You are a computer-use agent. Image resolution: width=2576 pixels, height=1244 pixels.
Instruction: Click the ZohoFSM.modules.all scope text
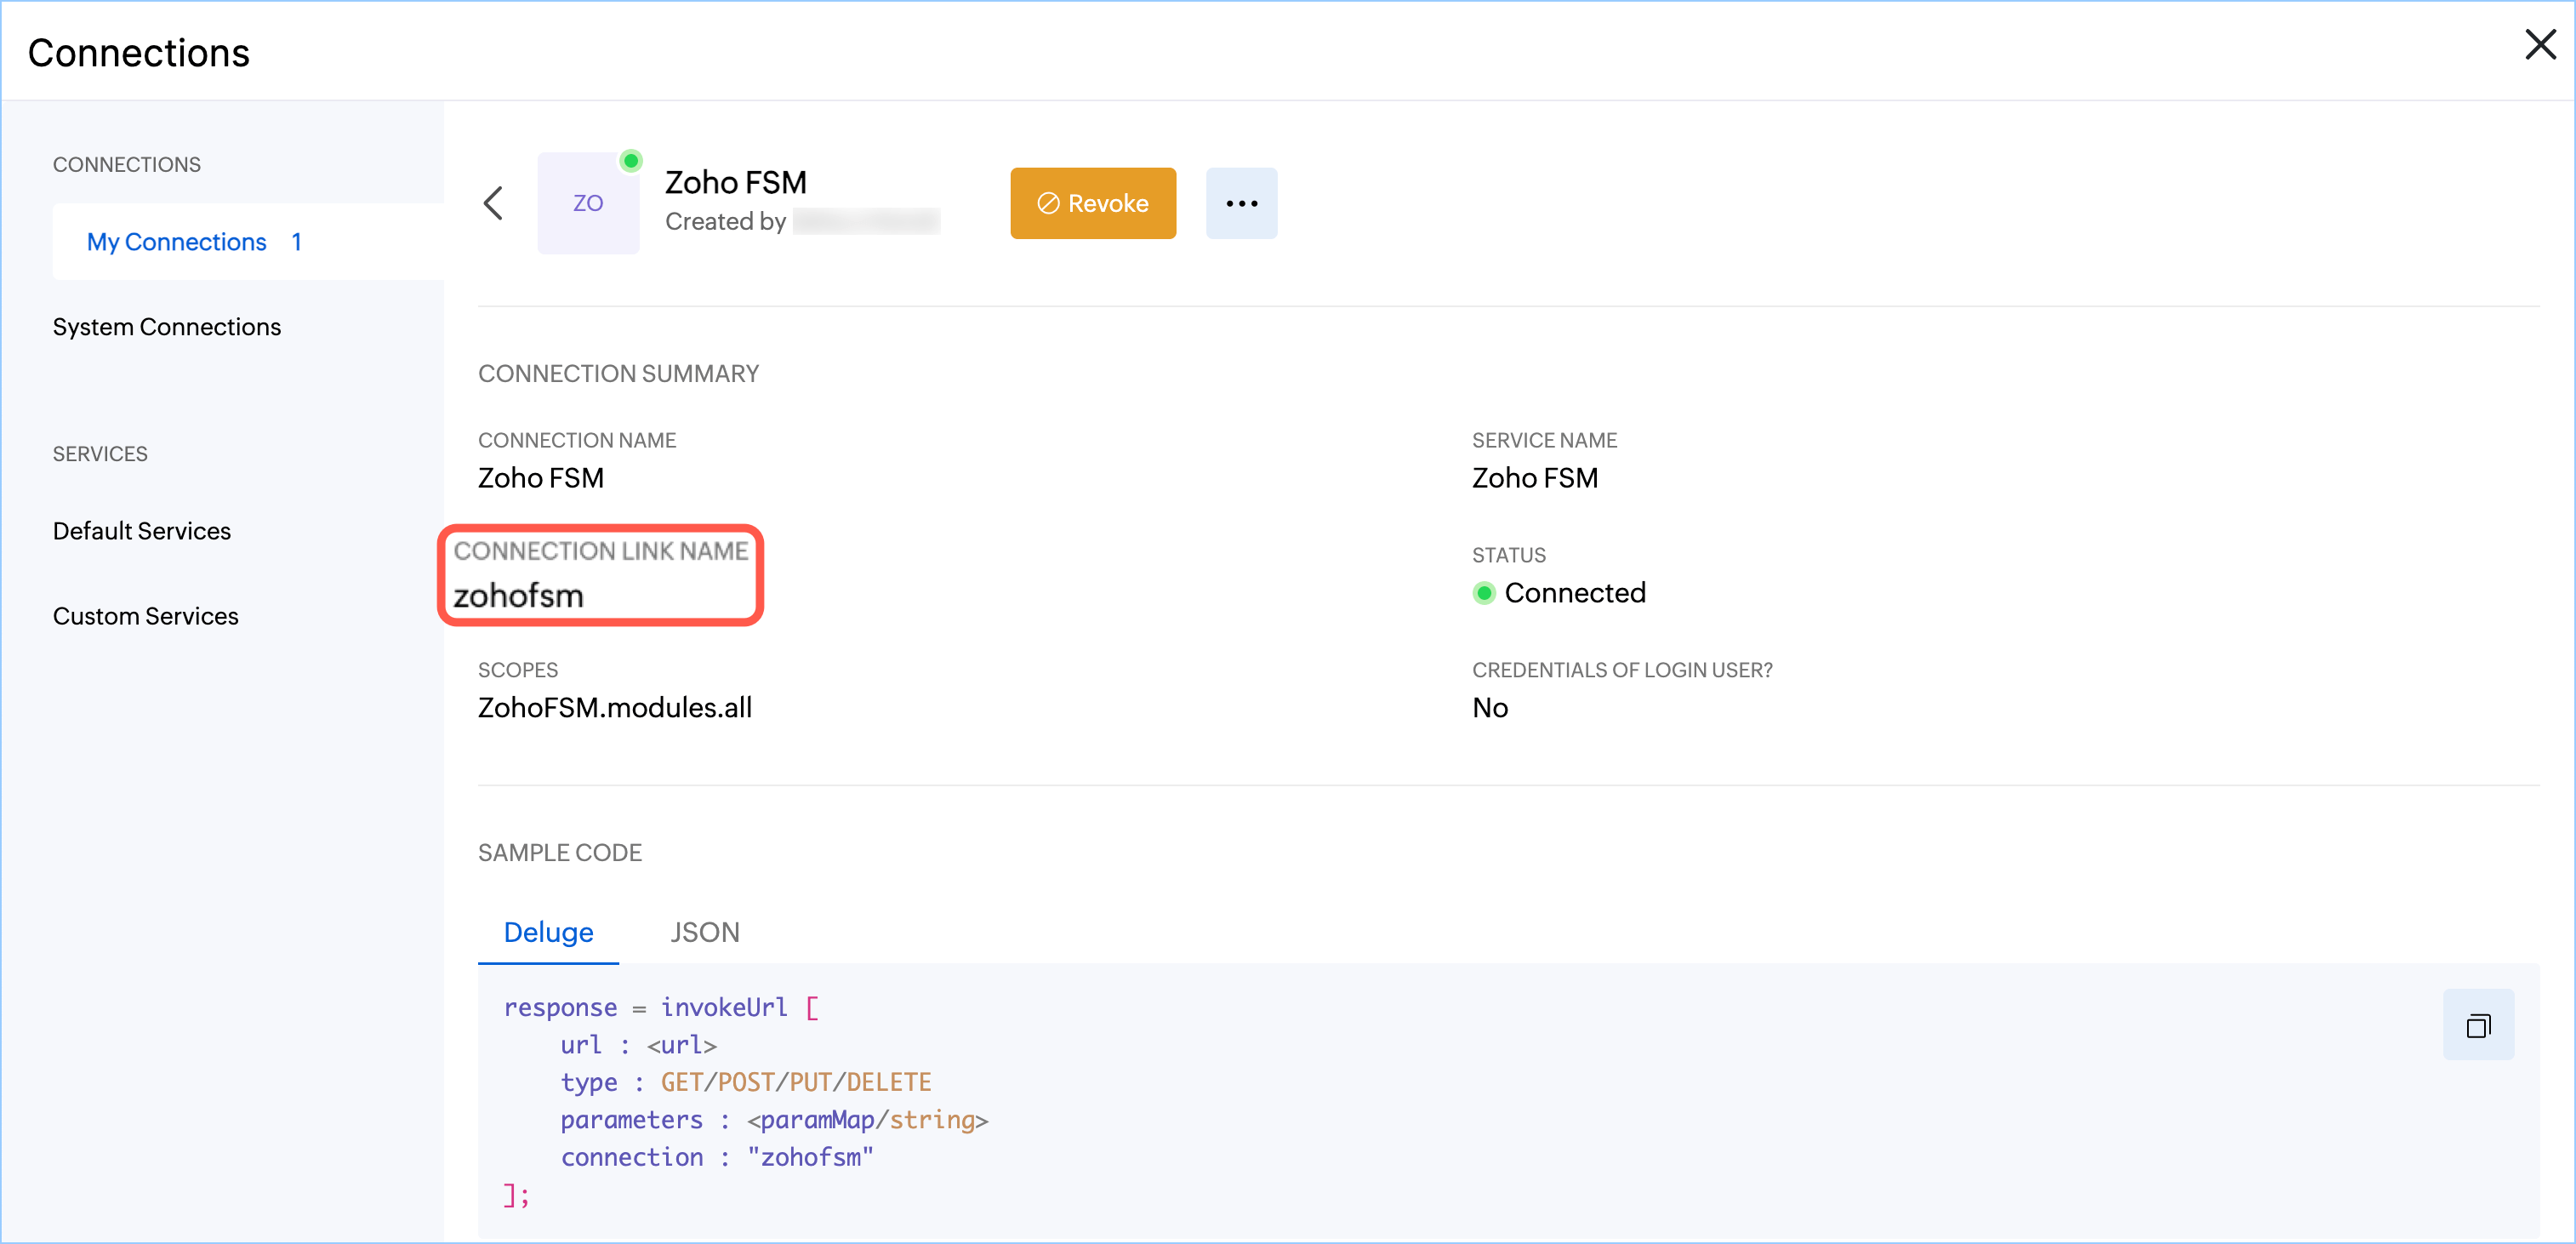(615, 708)
